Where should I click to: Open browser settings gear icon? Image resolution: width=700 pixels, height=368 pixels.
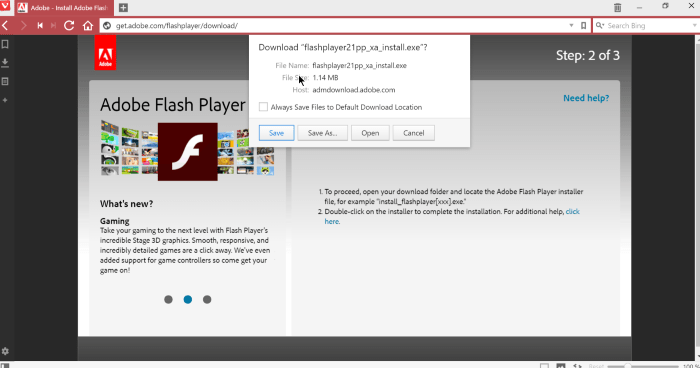[5, 351]
